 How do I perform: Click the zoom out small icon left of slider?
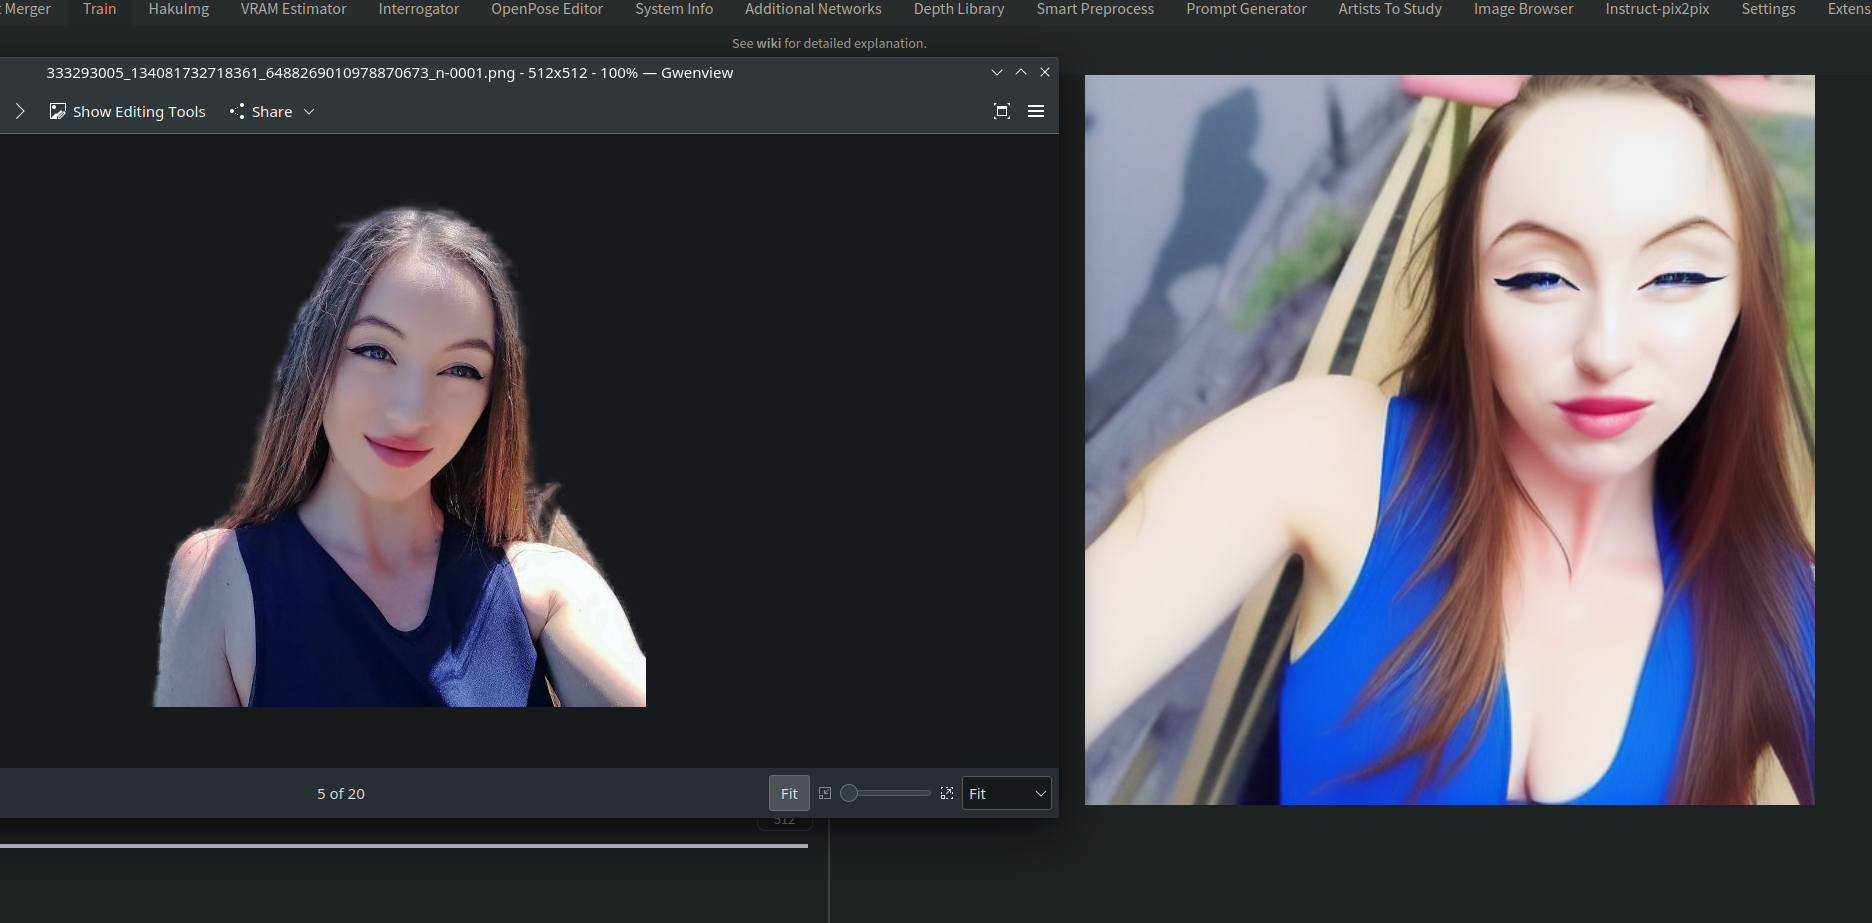tap(825, 793)
